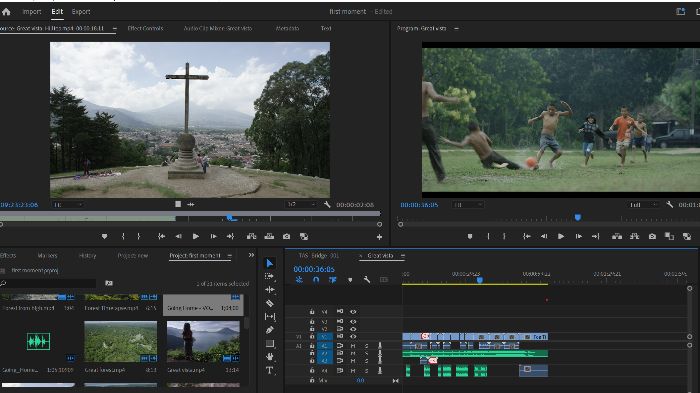Select the Track Select Forward tool
This screenshot has height=393, width=700.
click(x=270, y=276)
